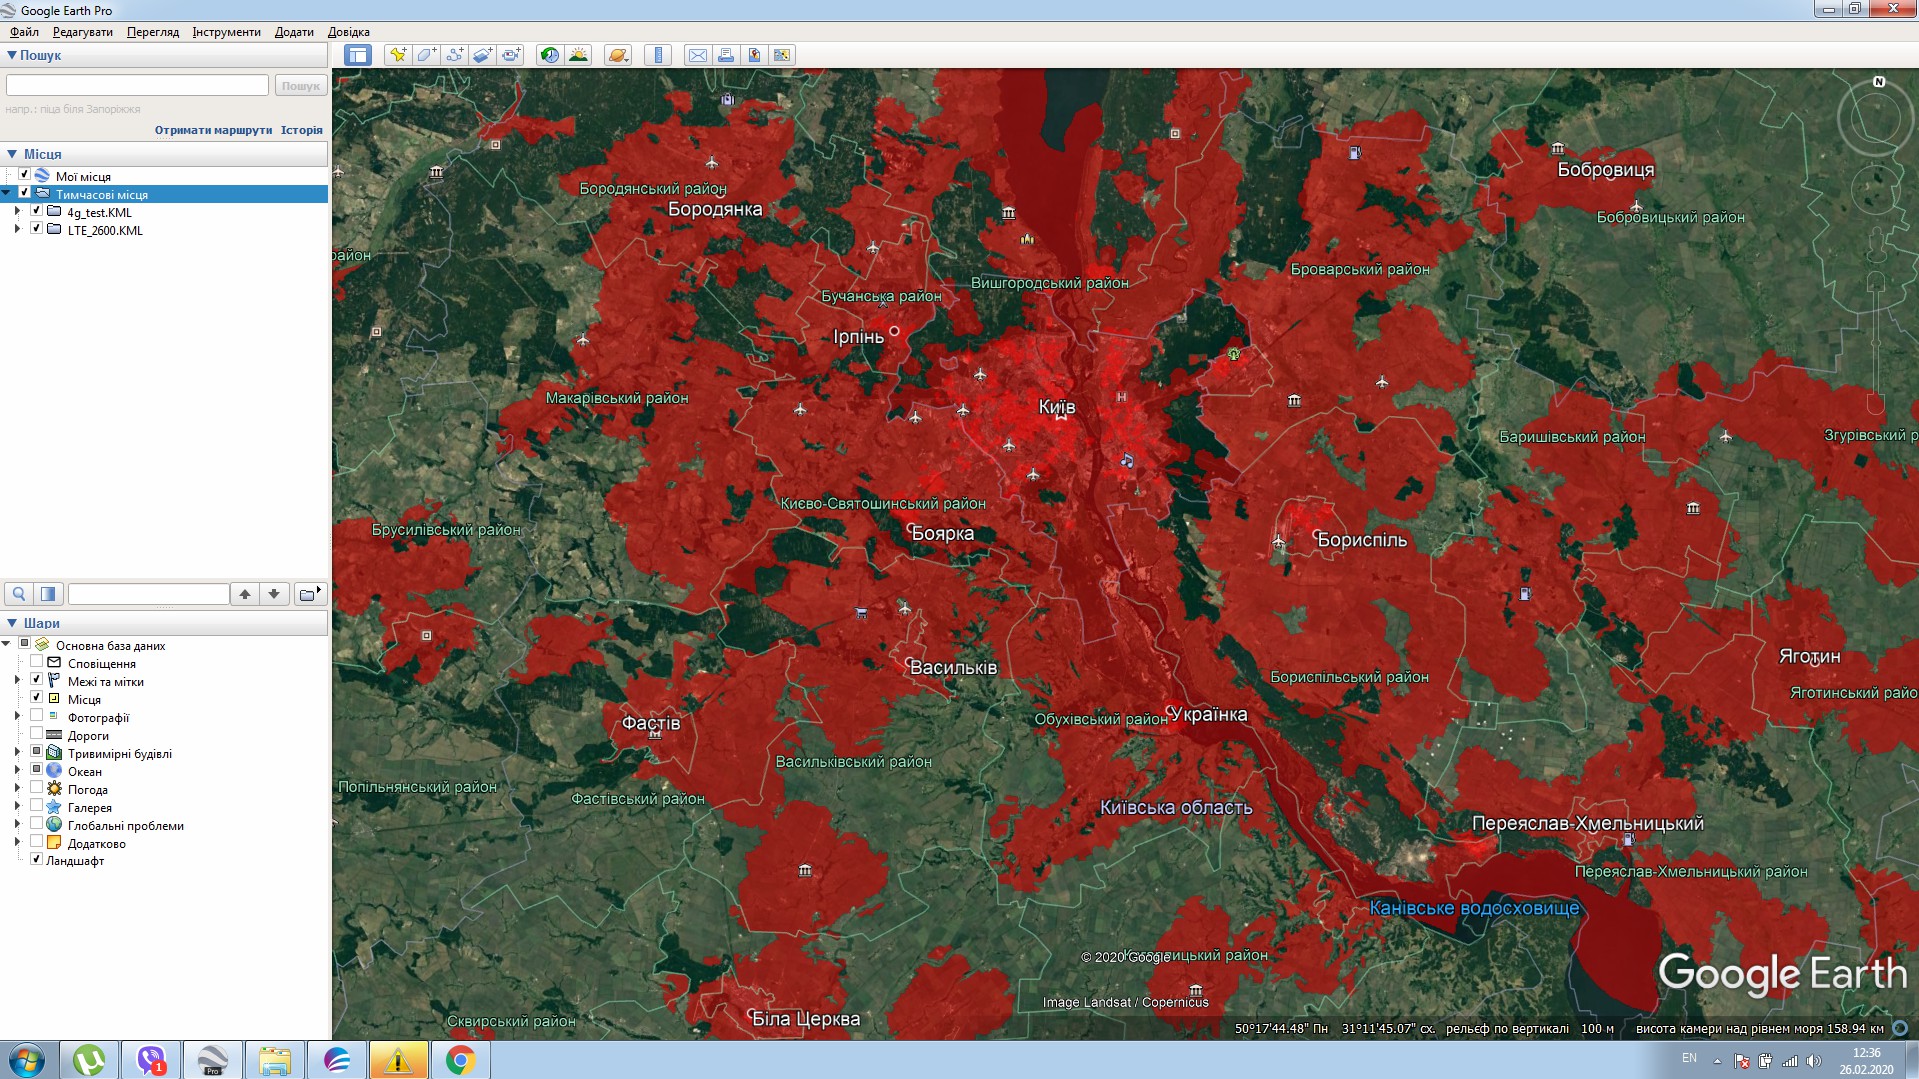Screen dimensions: 1919x1079
Task: Collapse the 'Місця' panel
Action: pos(12,154)
